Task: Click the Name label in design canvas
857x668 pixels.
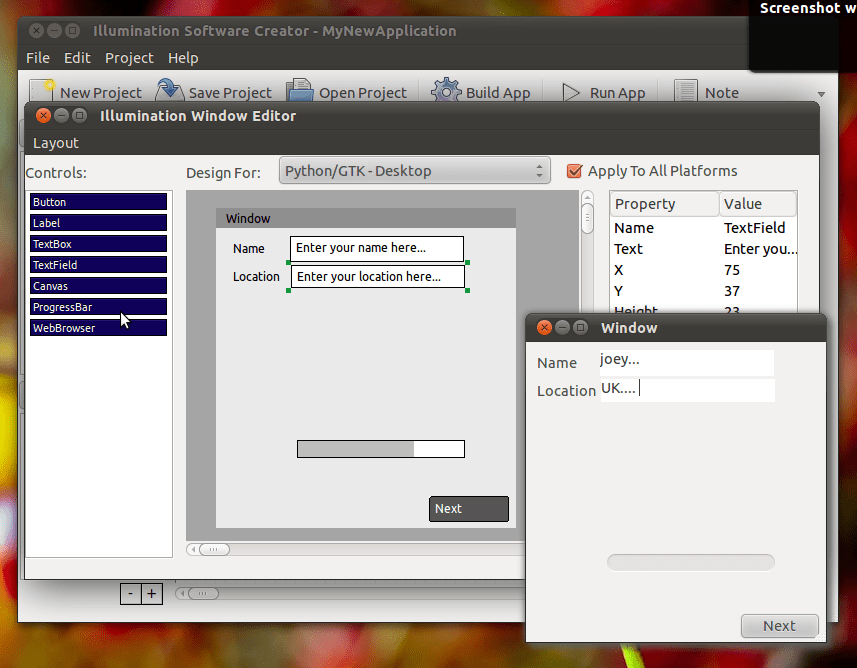Action: tap(249, 249)
